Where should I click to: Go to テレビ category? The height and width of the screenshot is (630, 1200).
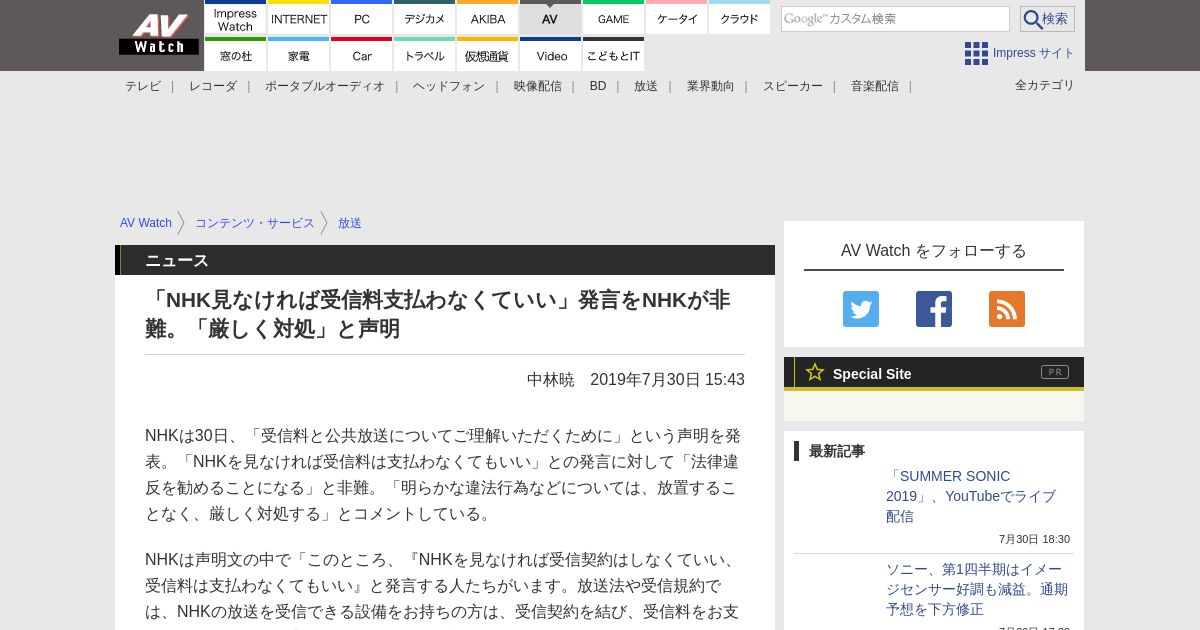pyautogui.click(x=143, y=86)
